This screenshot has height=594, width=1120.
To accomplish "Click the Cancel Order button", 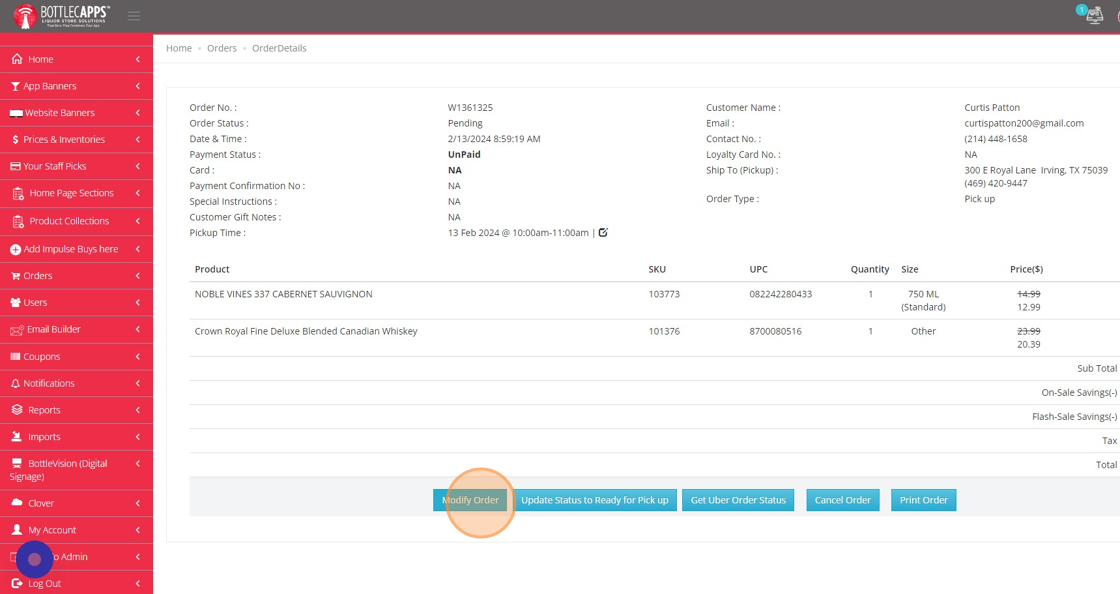I will coord(843,500).
